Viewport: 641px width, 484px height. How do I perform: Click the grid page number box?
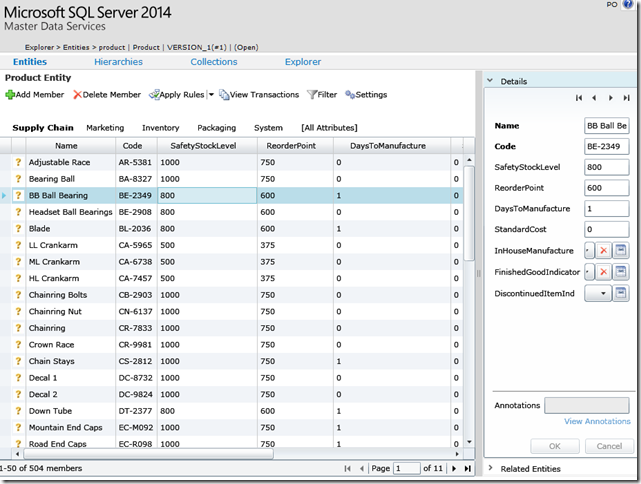[x=407, y=468]
